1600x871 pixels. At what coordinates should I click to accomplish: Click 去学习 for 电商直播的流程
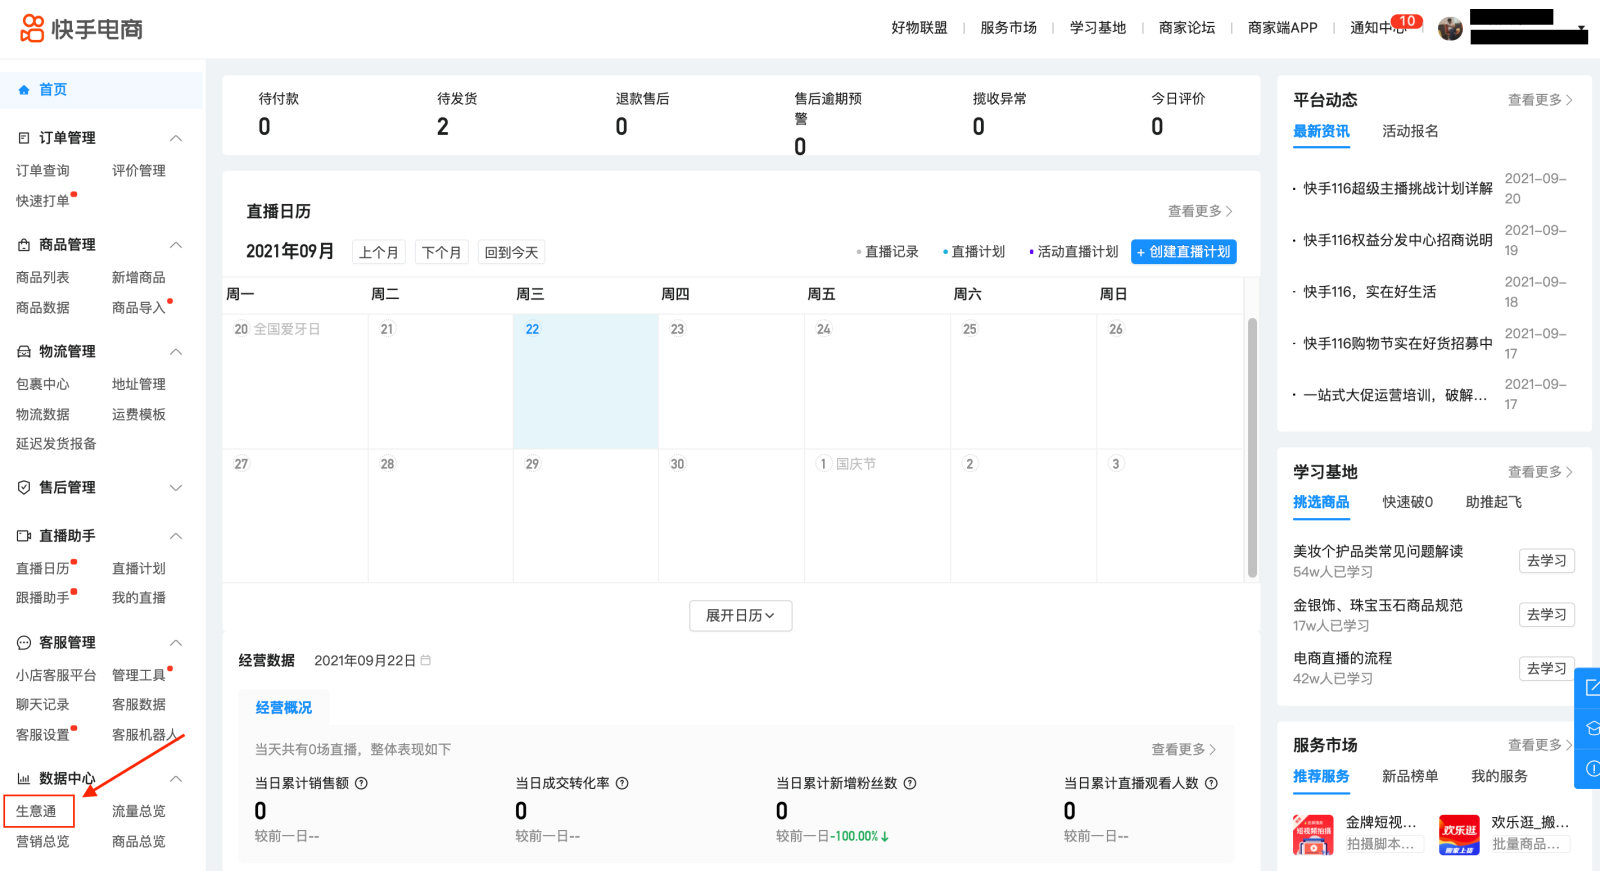[x=1546, y=668]
